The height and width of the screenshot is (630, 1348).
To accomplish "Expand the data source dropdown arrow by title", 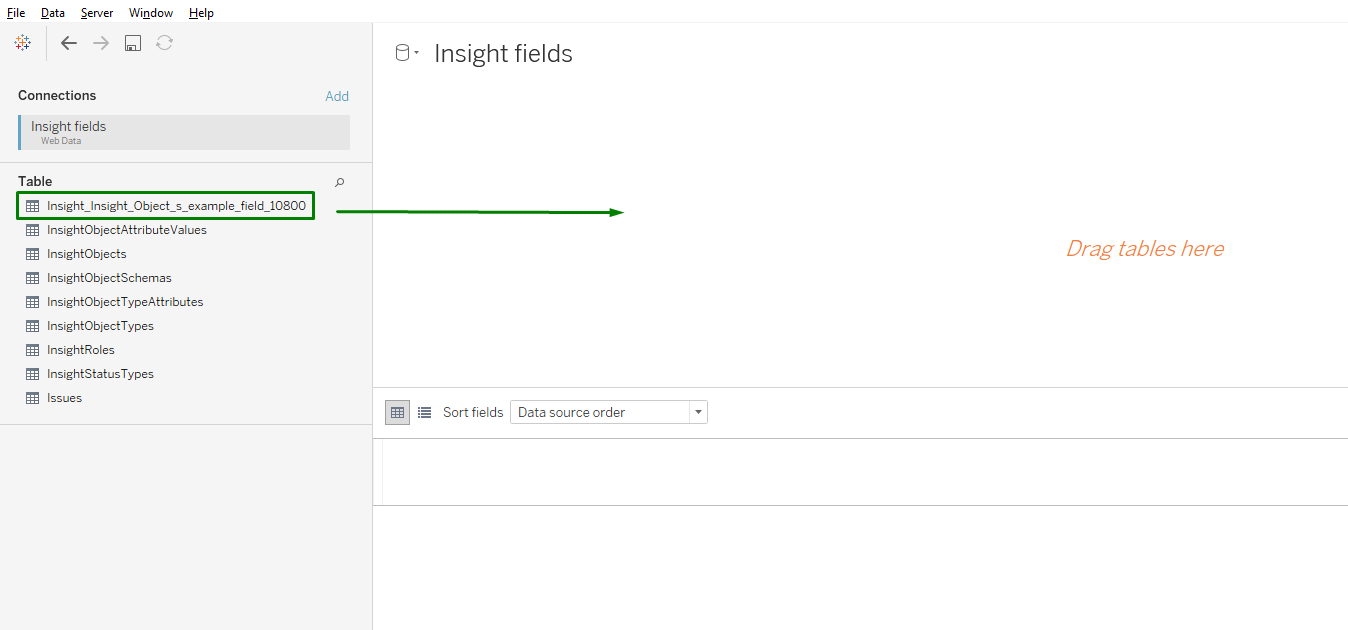I will pyautogui.click(x=416, y=54).
